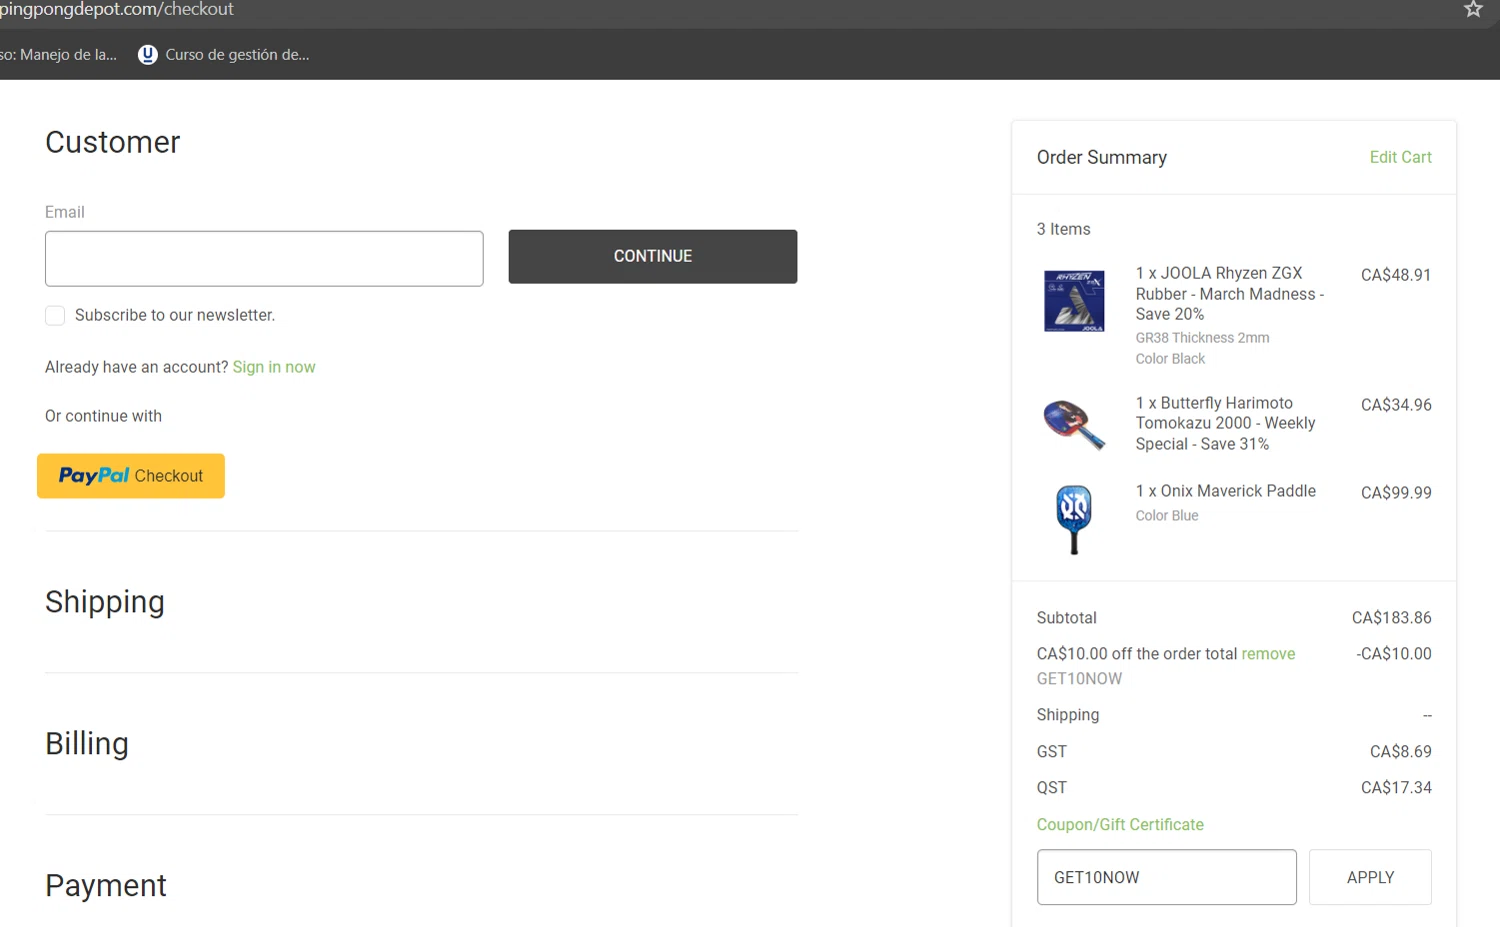Viewport: 1500px width, 927px height.
Task: Click the browser address bar URL
Action: (x=117, y=9)
